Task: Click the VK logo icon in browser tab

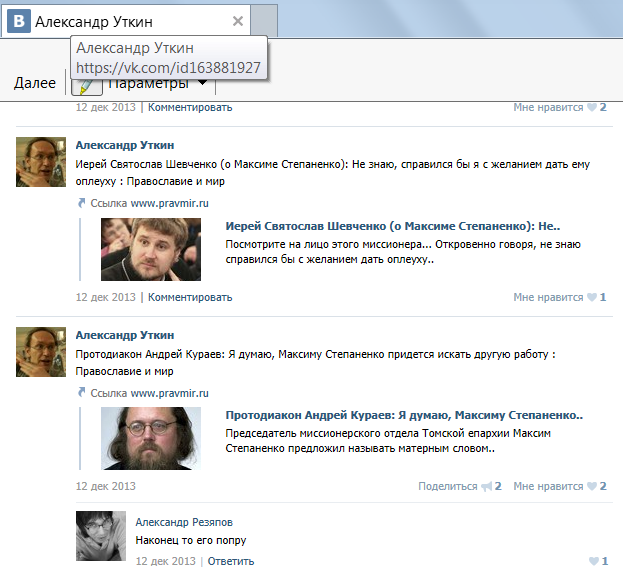Action: click(x=19, y=21)
